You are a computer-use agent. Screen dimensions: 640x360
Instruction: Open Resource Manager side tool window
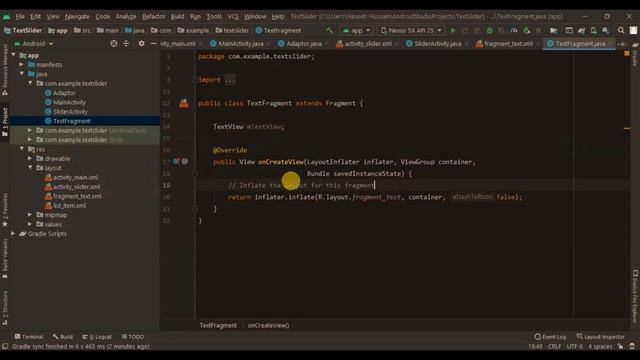[x=5, y=69]
